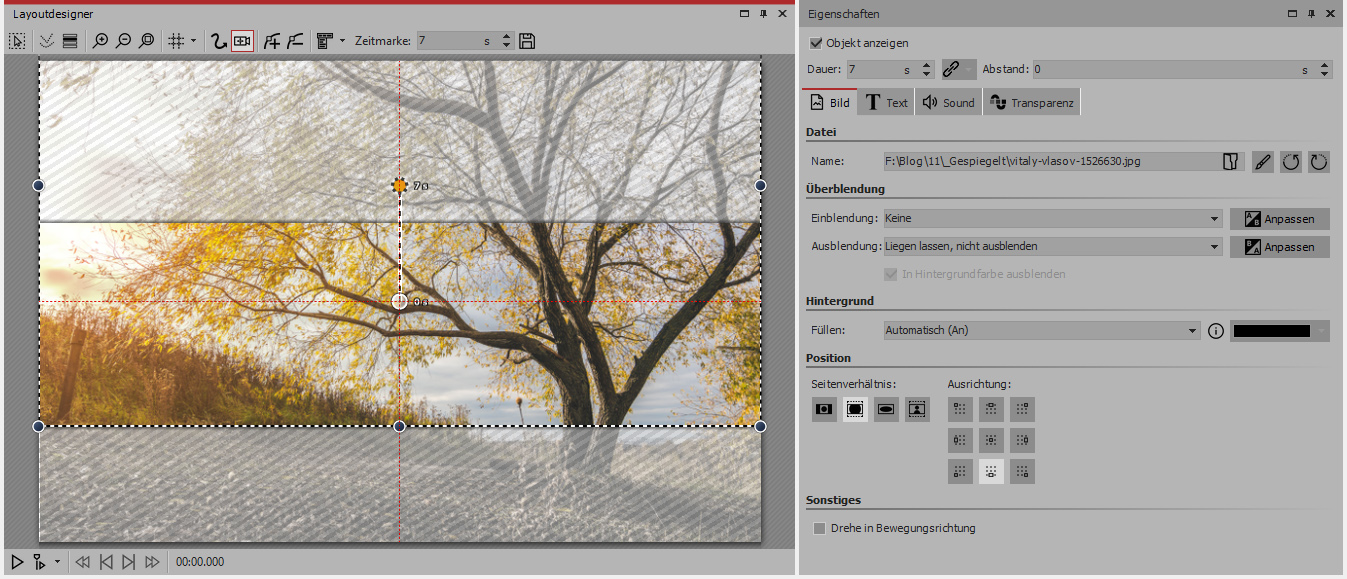The width and height of the screenshot is (1347, 579).
Task: Select the portrait person Seitenverhältnis option
Action: point(917,409)
